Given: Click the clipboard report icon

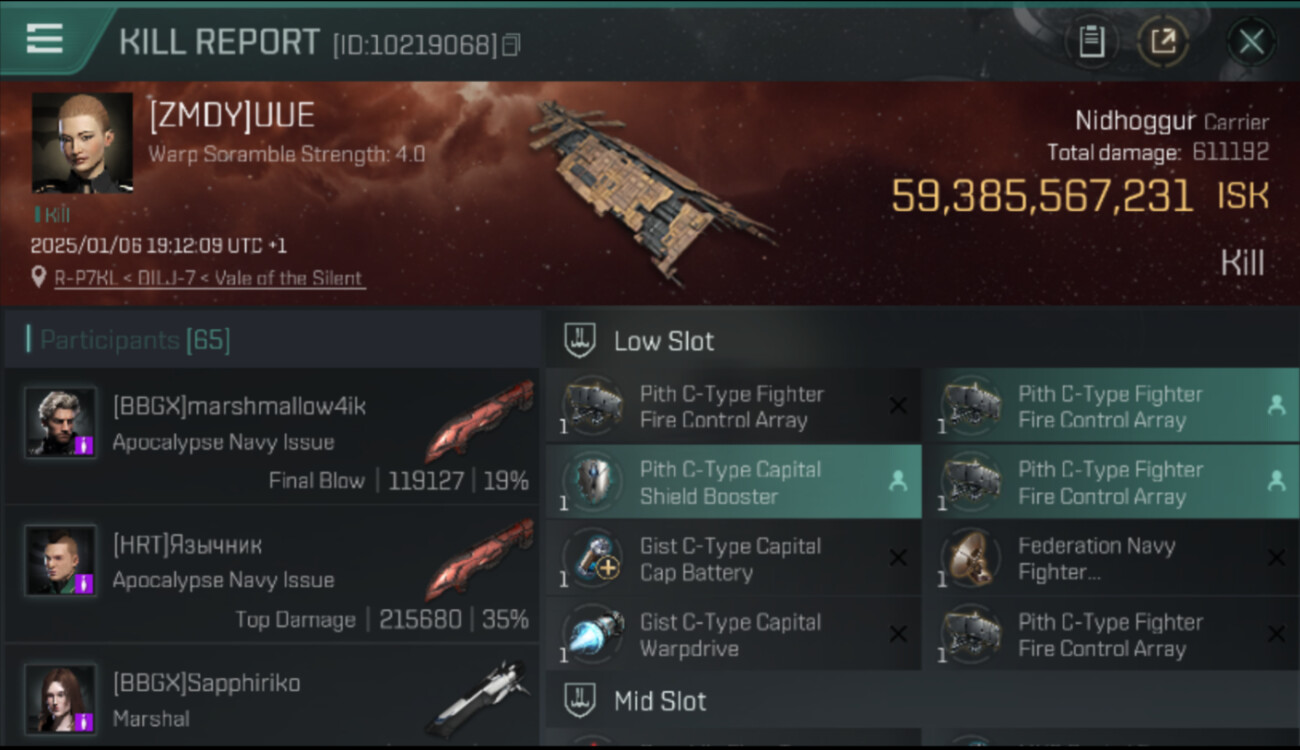Looking at the screenshot, I should pos(1091,42).
